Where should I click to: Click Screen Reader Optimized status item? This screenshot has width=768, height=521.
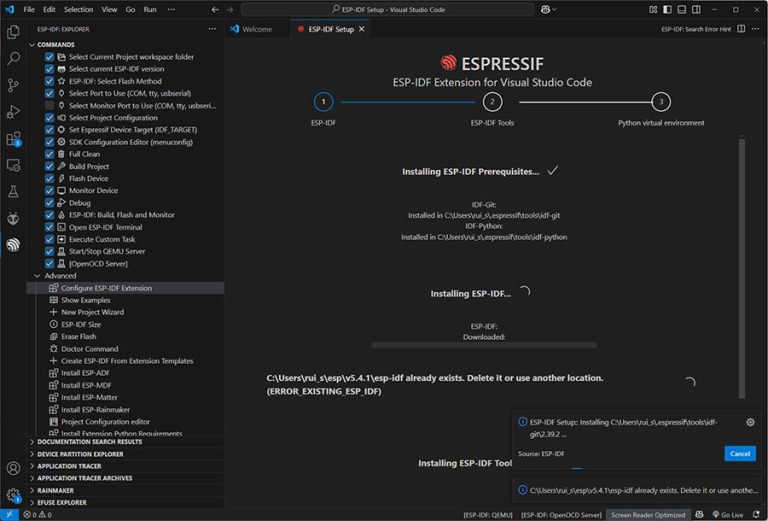click(x=648, y=515)
